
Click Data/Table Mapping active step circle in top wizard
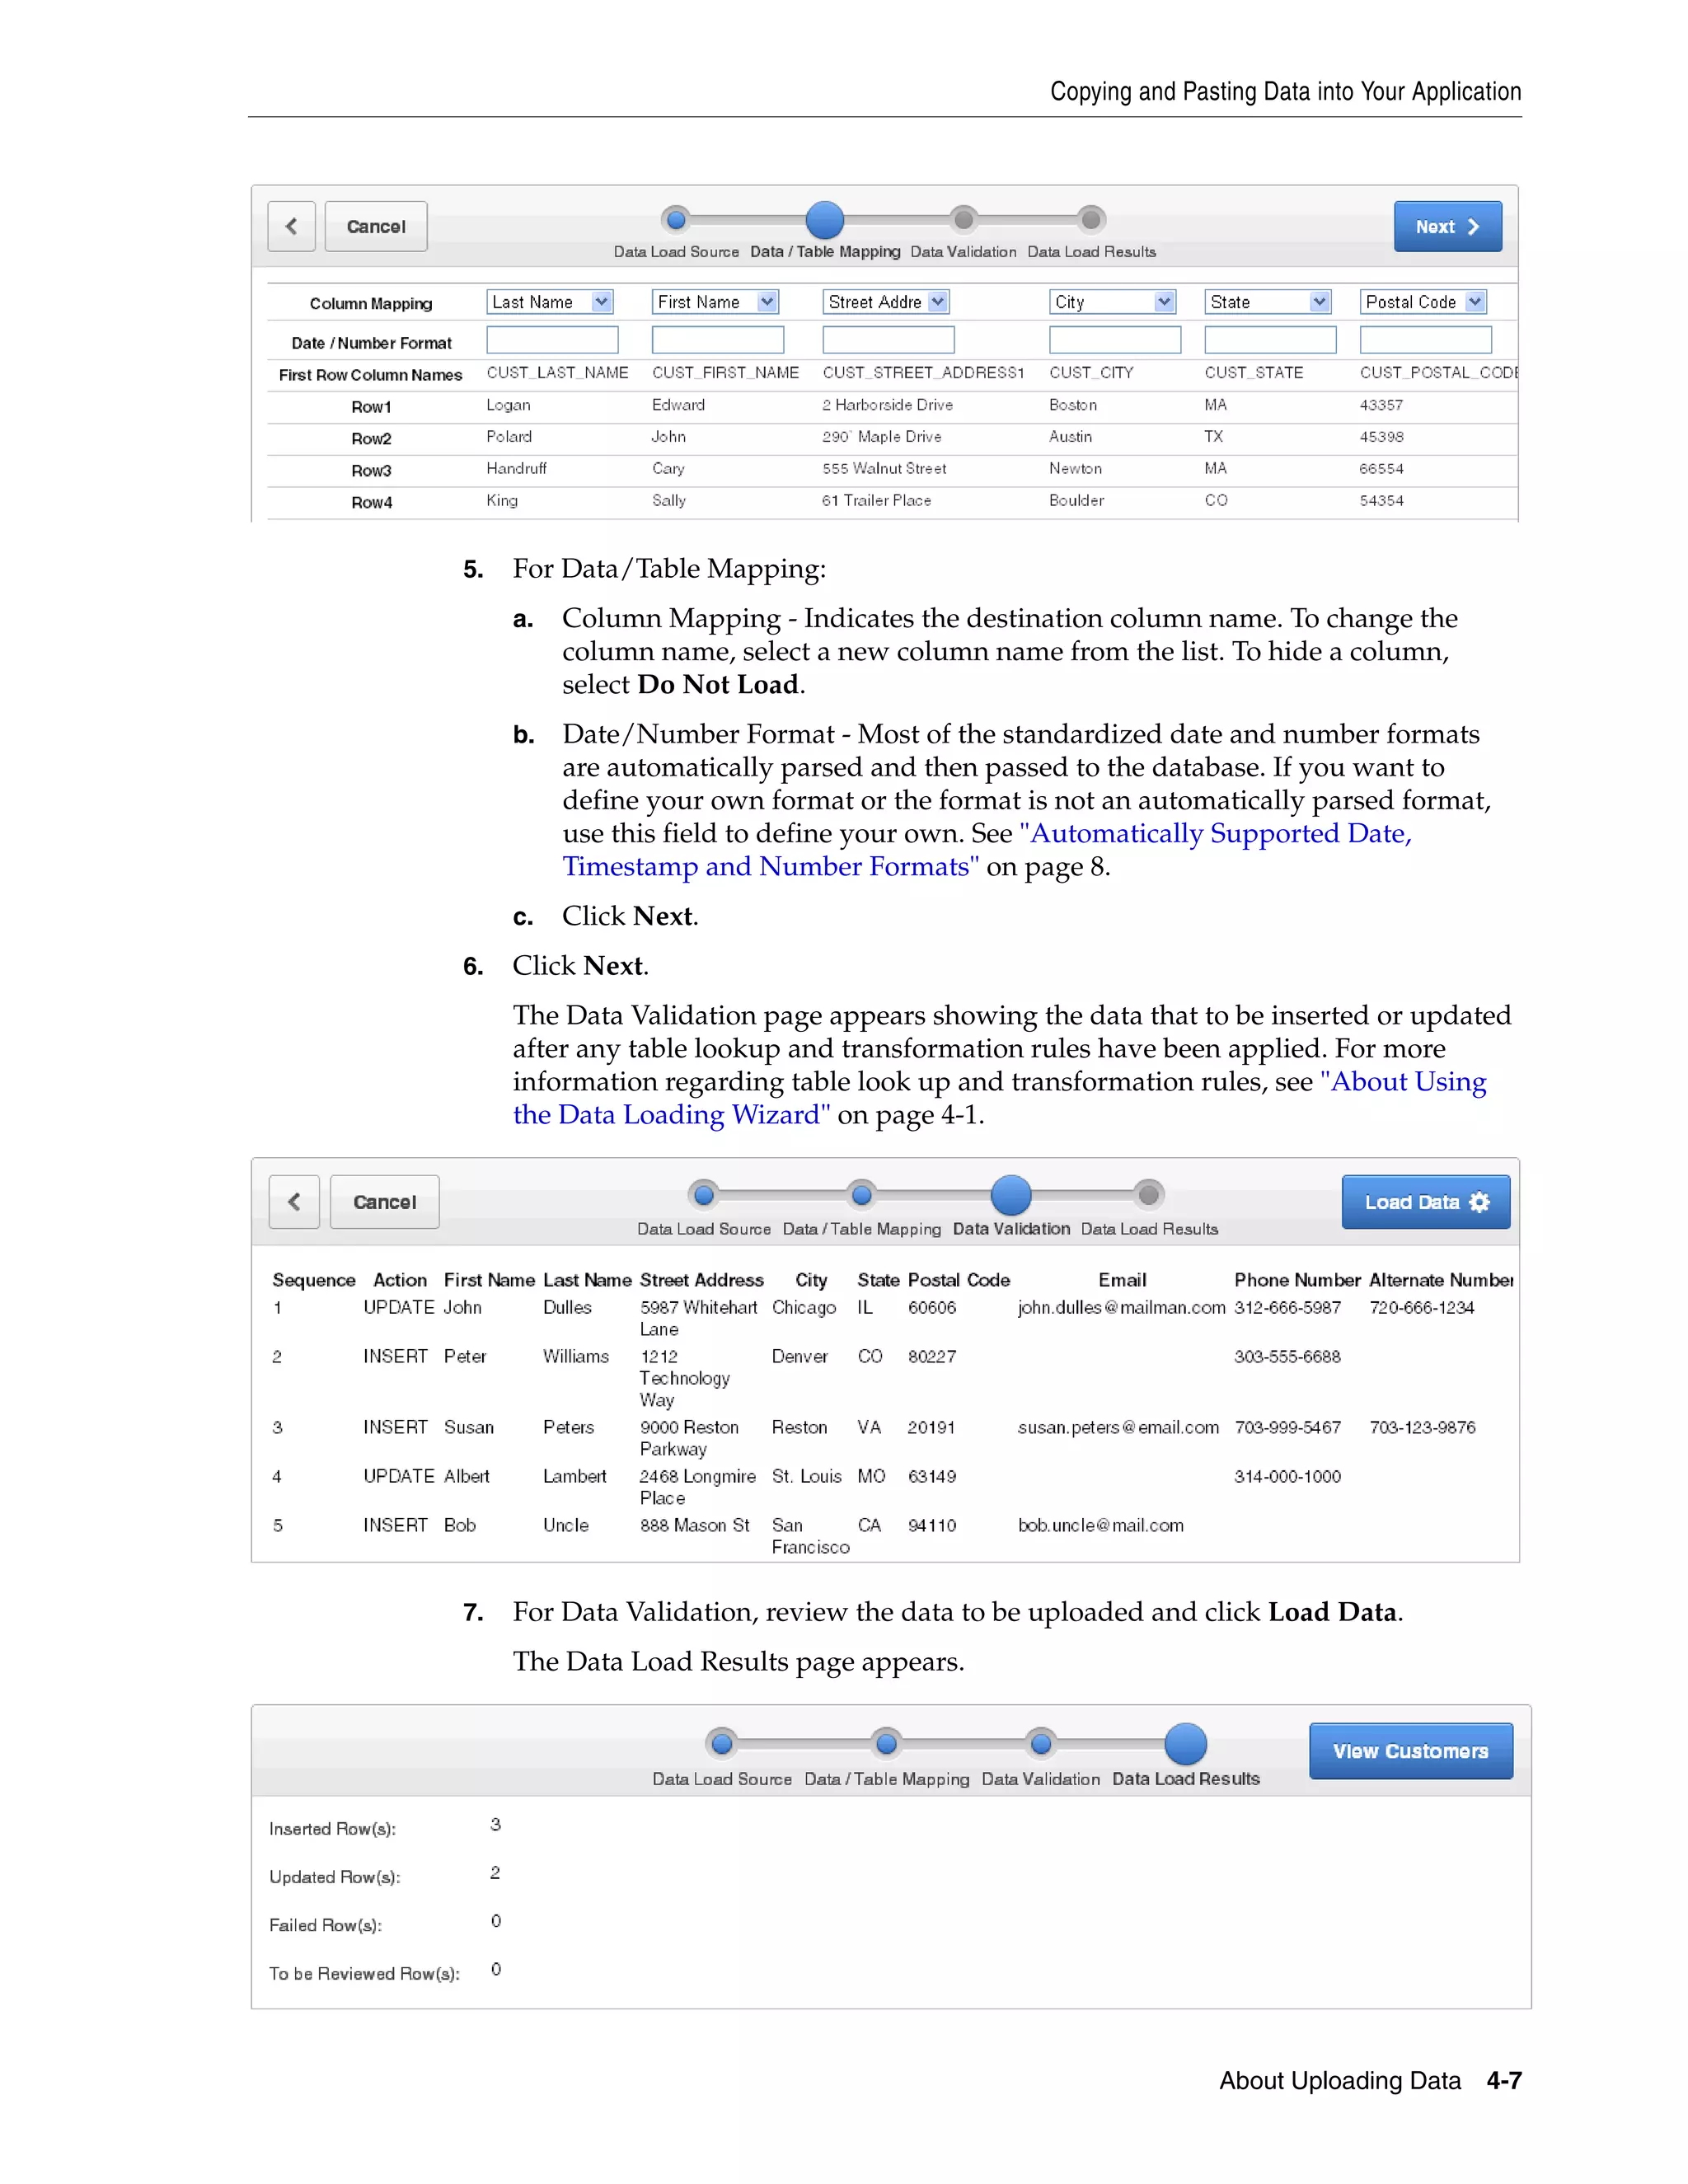pos(825,219)
